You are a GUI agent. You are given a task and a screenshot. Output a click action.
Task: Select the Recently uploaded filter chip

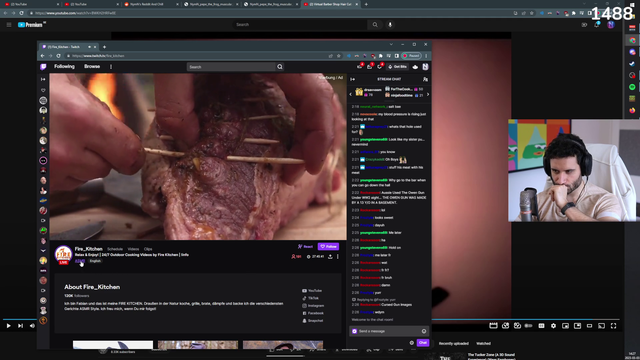[x=453, y=344]
